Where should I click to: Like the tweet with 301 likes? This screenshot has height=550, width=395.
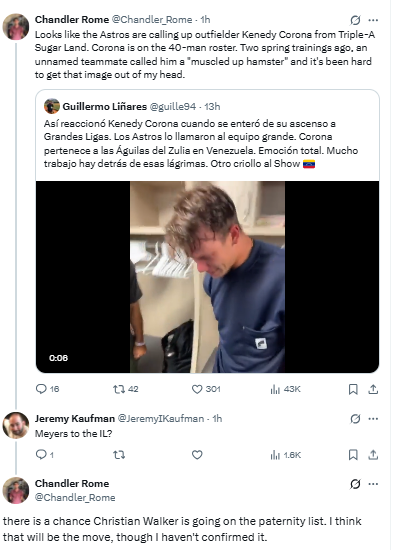[x=206, y=389]
